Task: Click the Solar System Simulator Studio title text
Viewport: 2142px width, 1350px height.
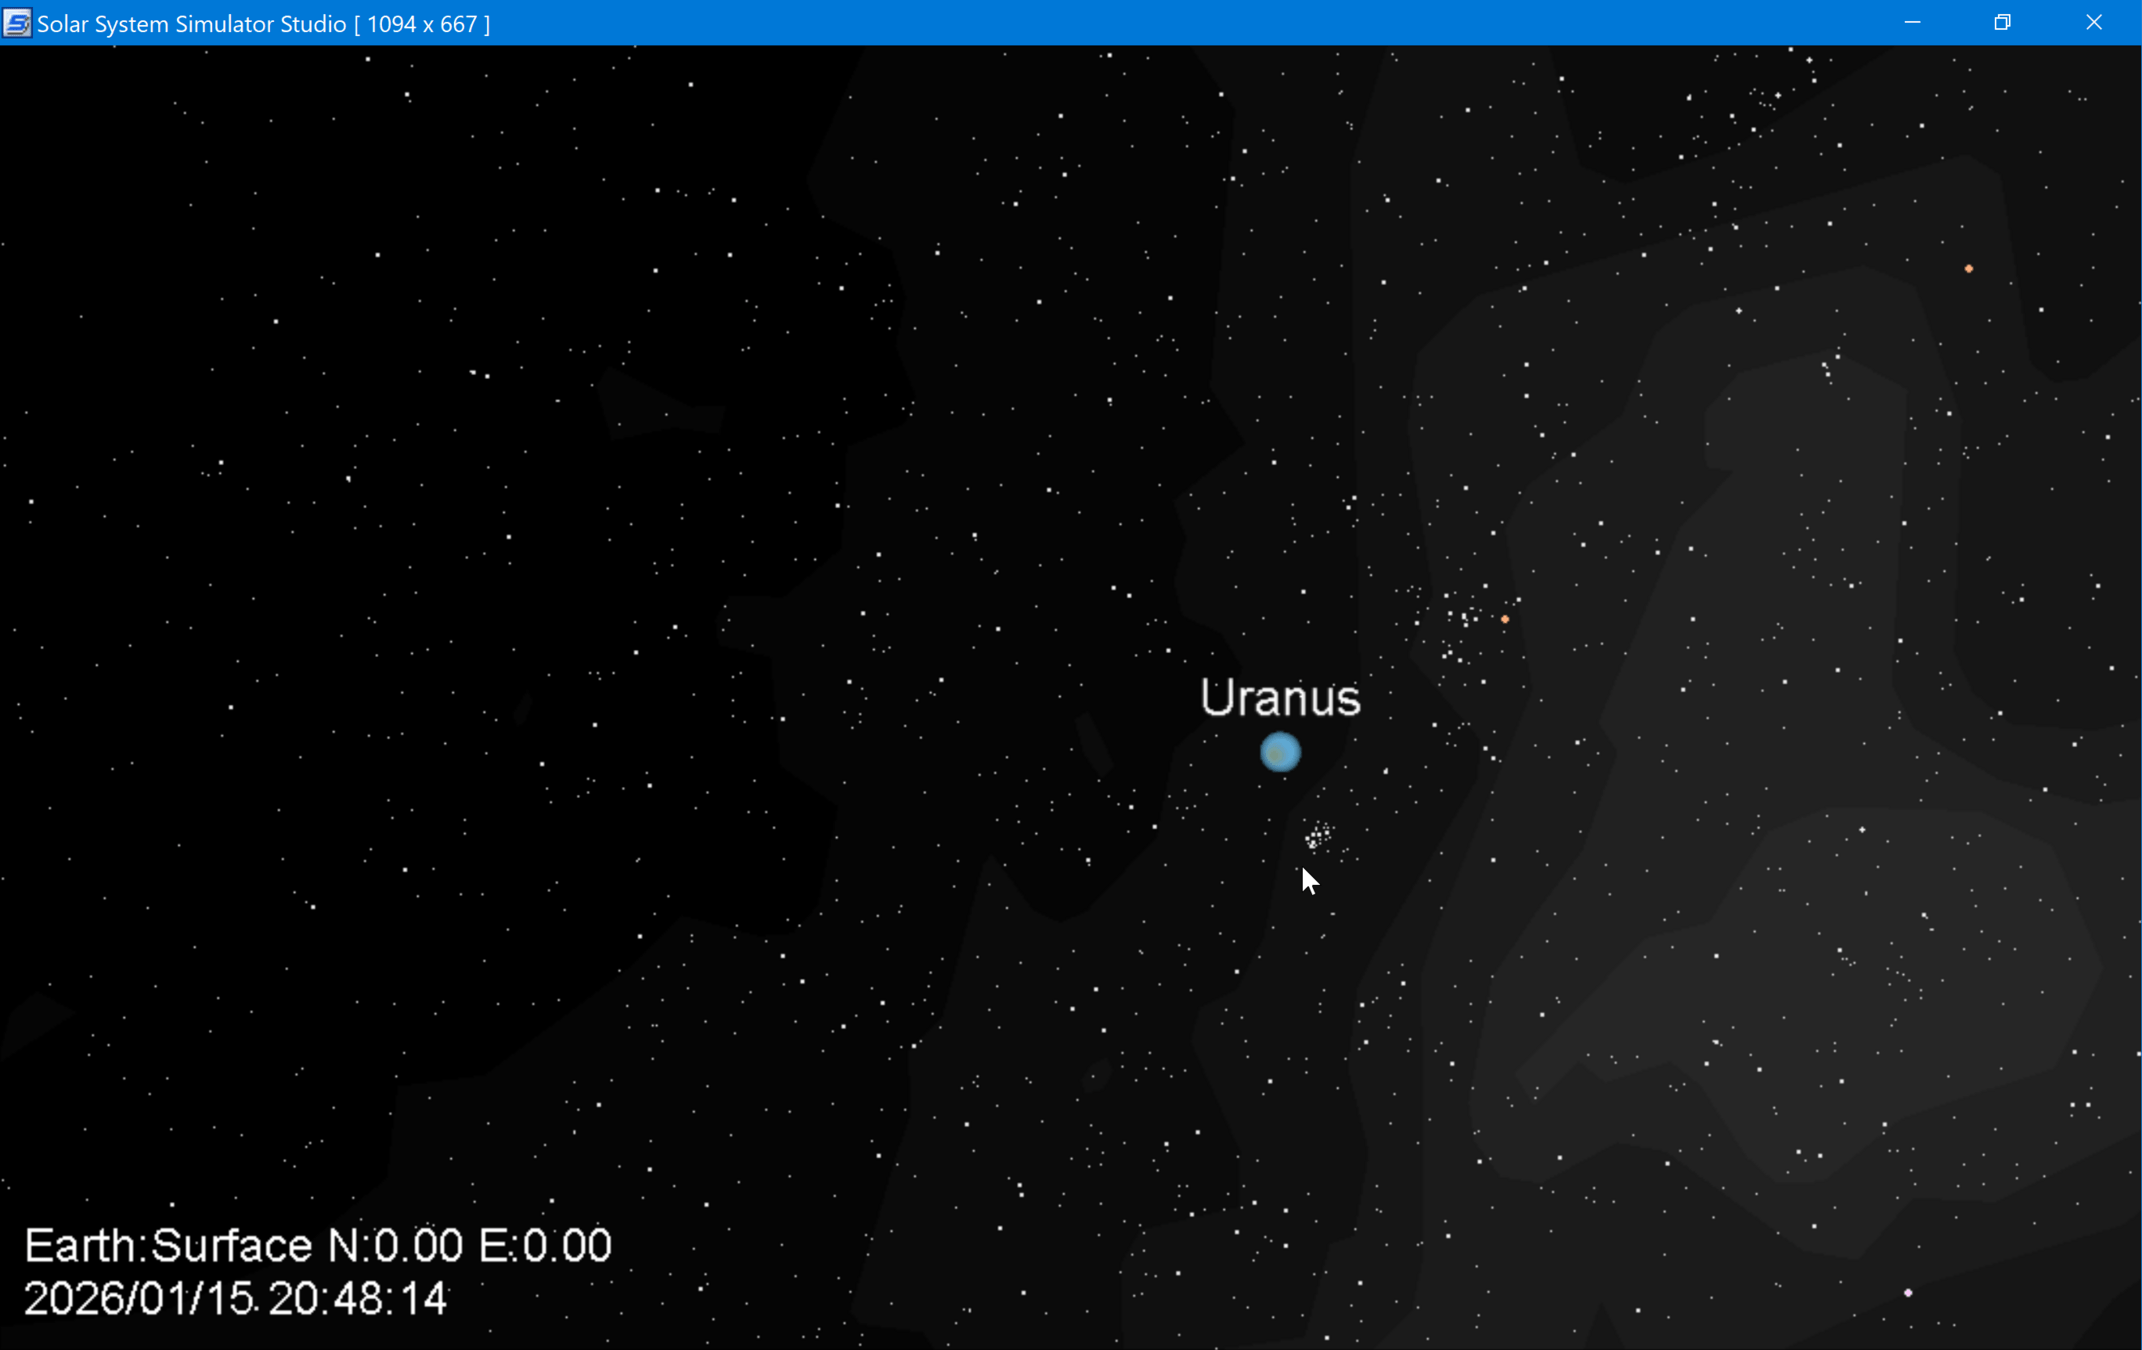Action: click(x=191, y=24)
